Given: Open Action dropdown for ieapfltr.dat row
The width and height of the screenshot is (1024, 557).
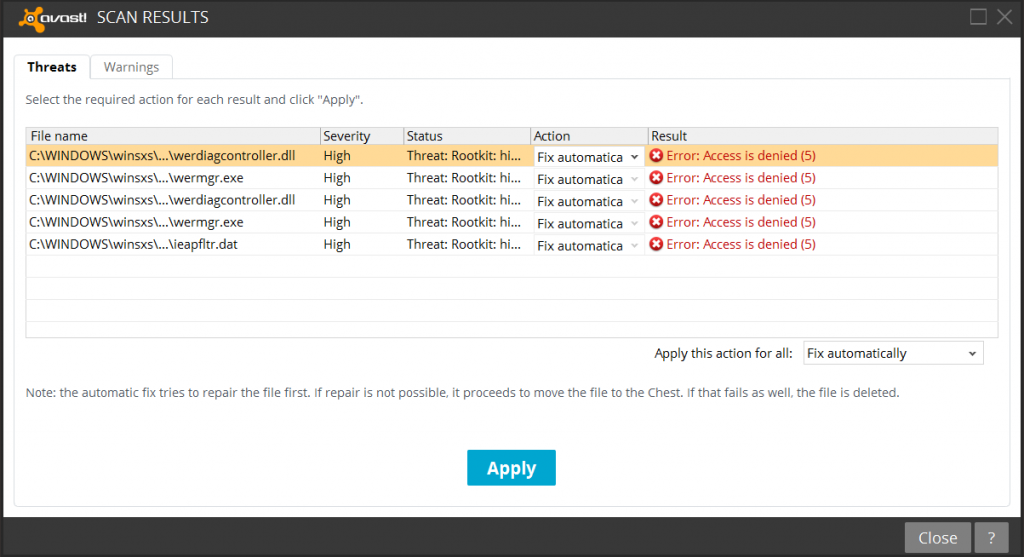Looking at the screenshot, I should click(x=588, y=246).
